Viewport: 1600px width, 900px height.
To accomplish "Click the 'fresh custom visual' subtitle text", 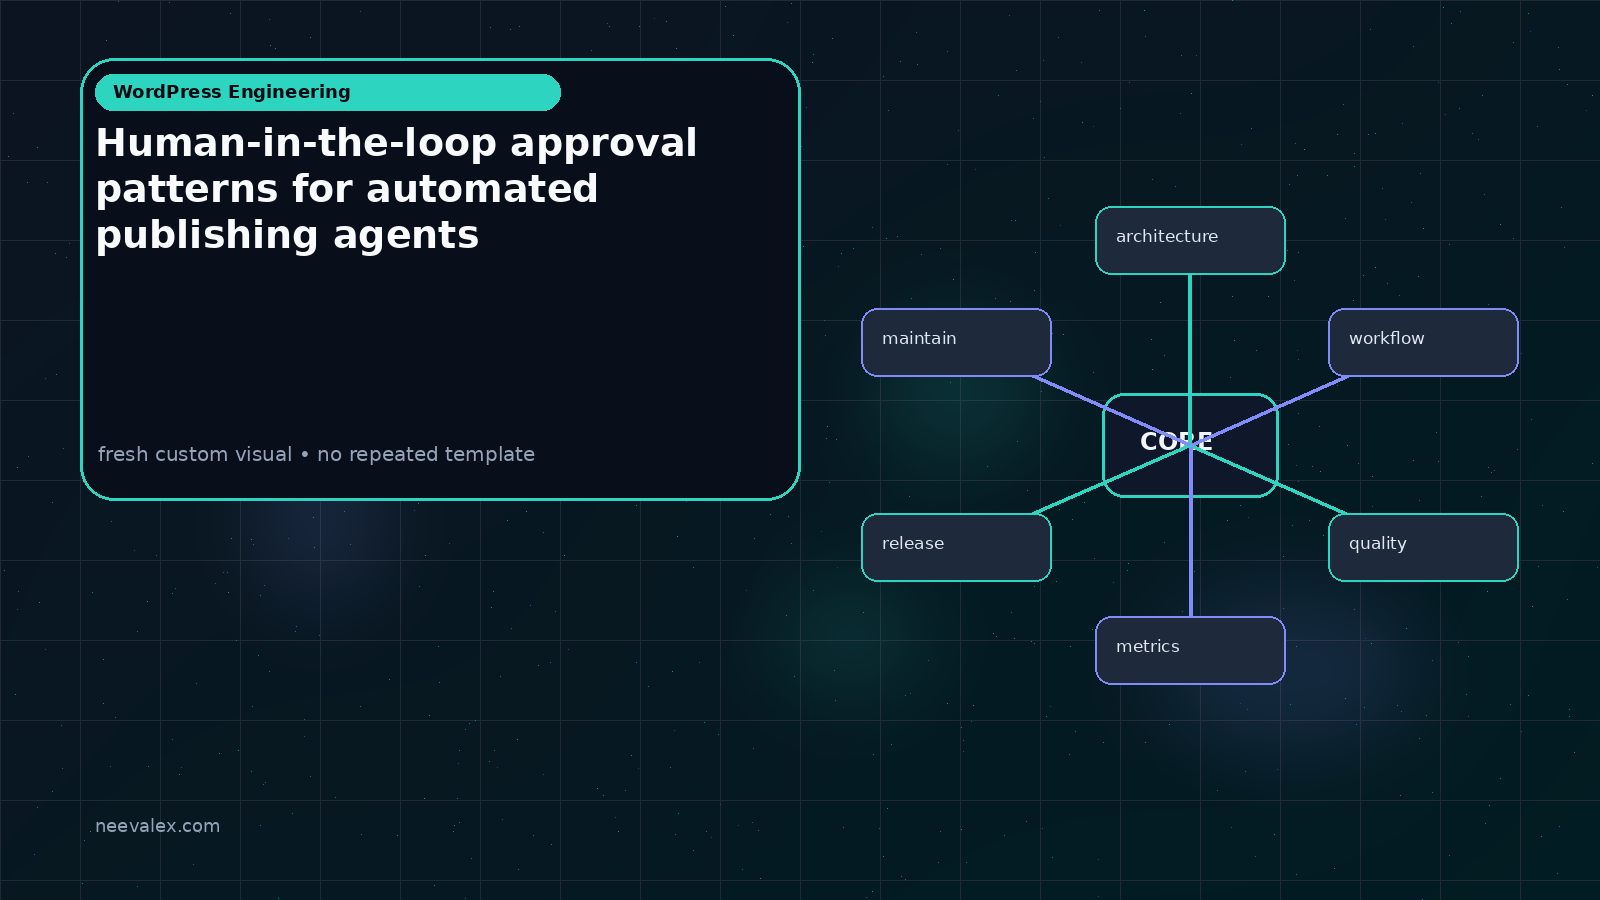I will pyautogui.click(x=316, y=454).
